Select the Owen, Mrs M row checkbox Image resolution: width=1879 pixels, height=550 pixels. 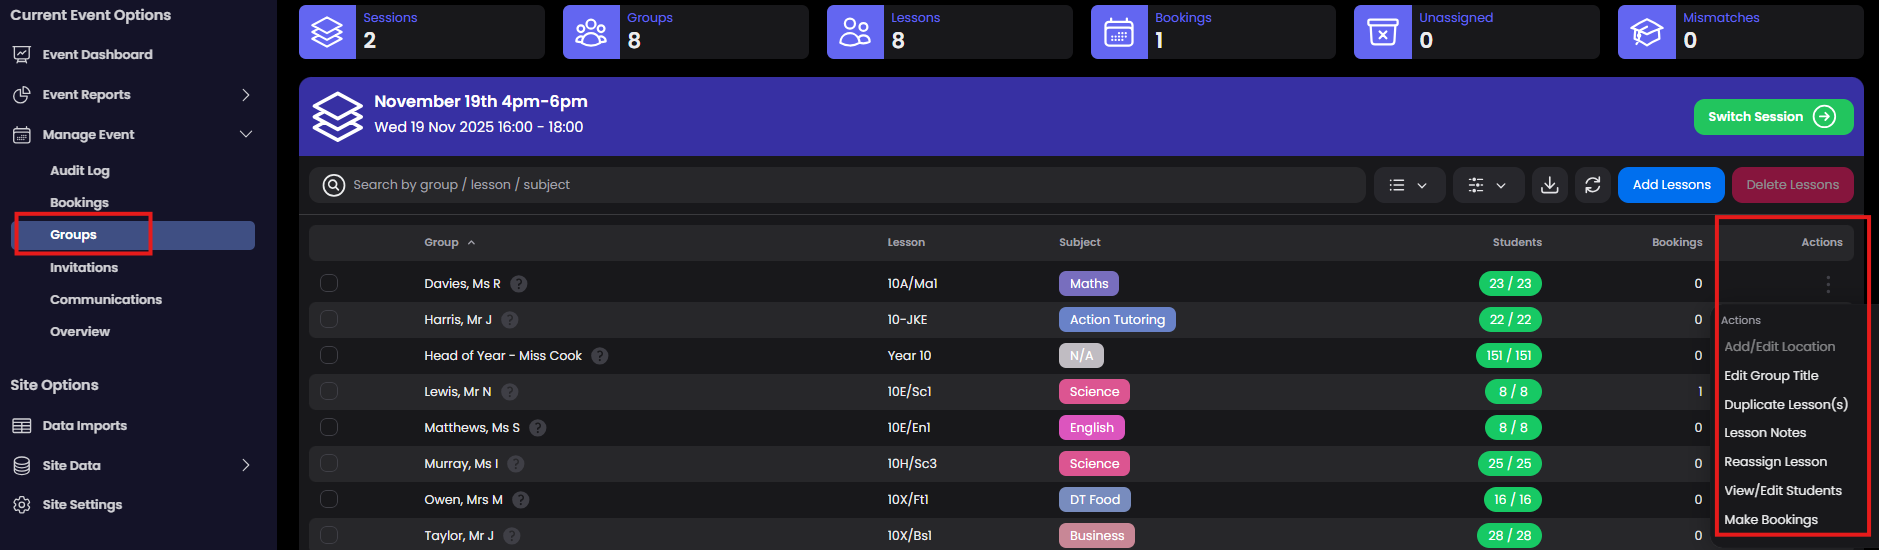(x=329, y=499)
